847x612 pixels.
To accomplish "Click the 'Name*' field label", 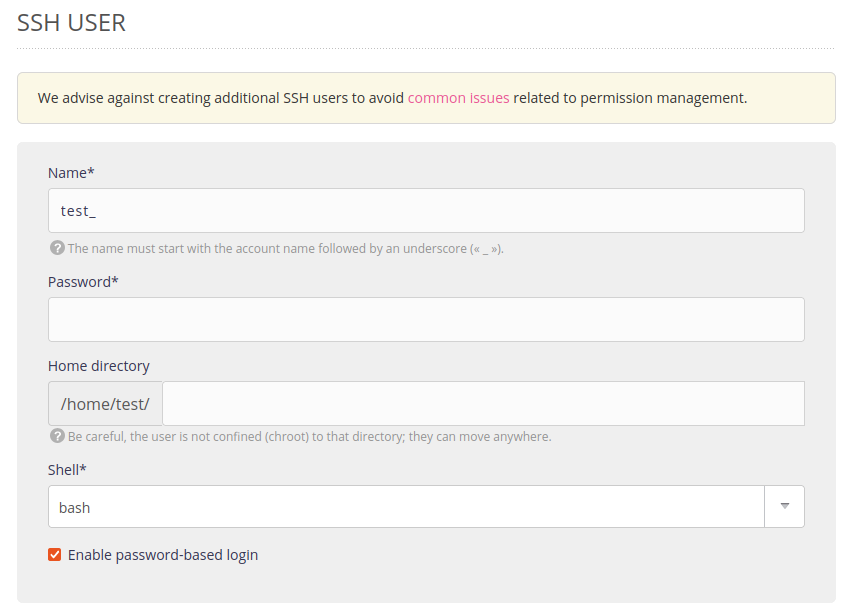I will (x=70, y=172).
